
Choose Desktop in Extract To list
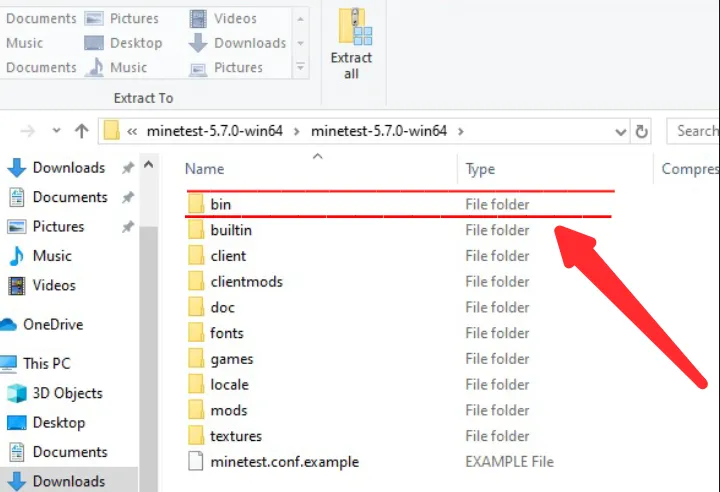124,43
